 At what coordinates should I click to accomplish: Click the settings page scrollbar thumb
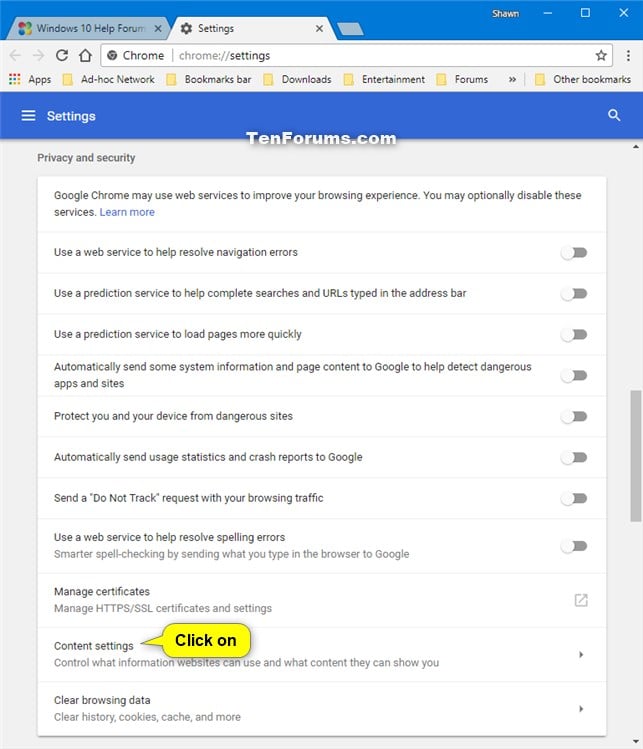tap(636, 456)
